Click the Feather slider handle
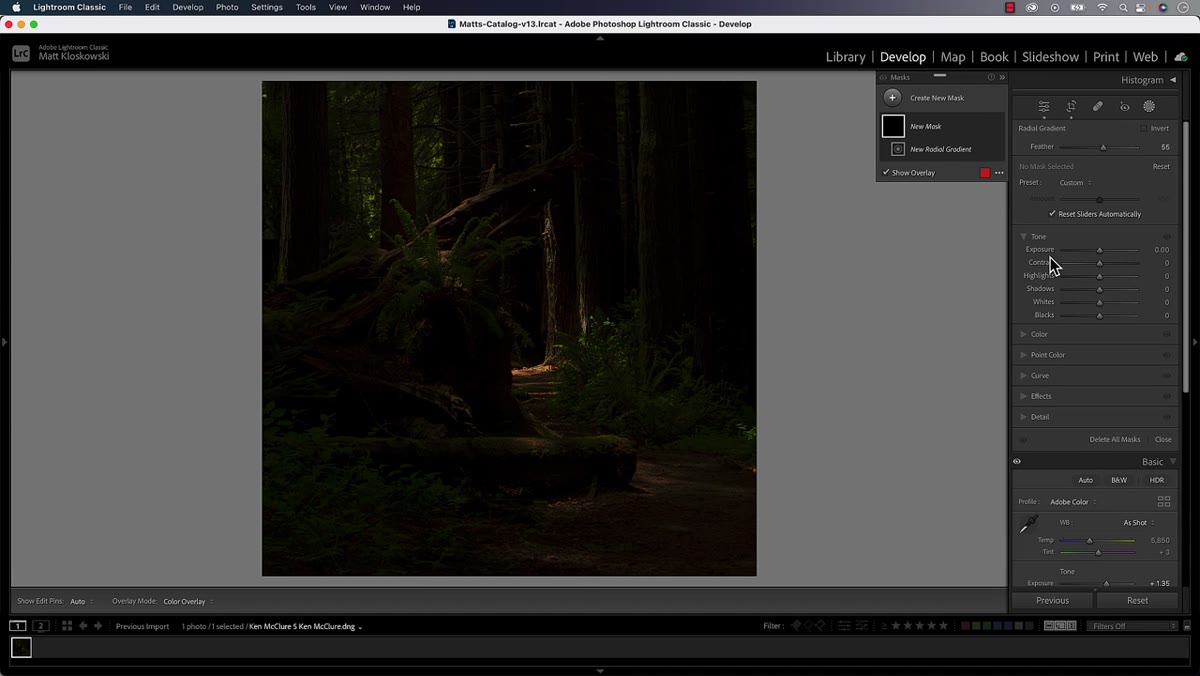The height and width of the screenshot is (676, 1200). tap(1103, 147)
